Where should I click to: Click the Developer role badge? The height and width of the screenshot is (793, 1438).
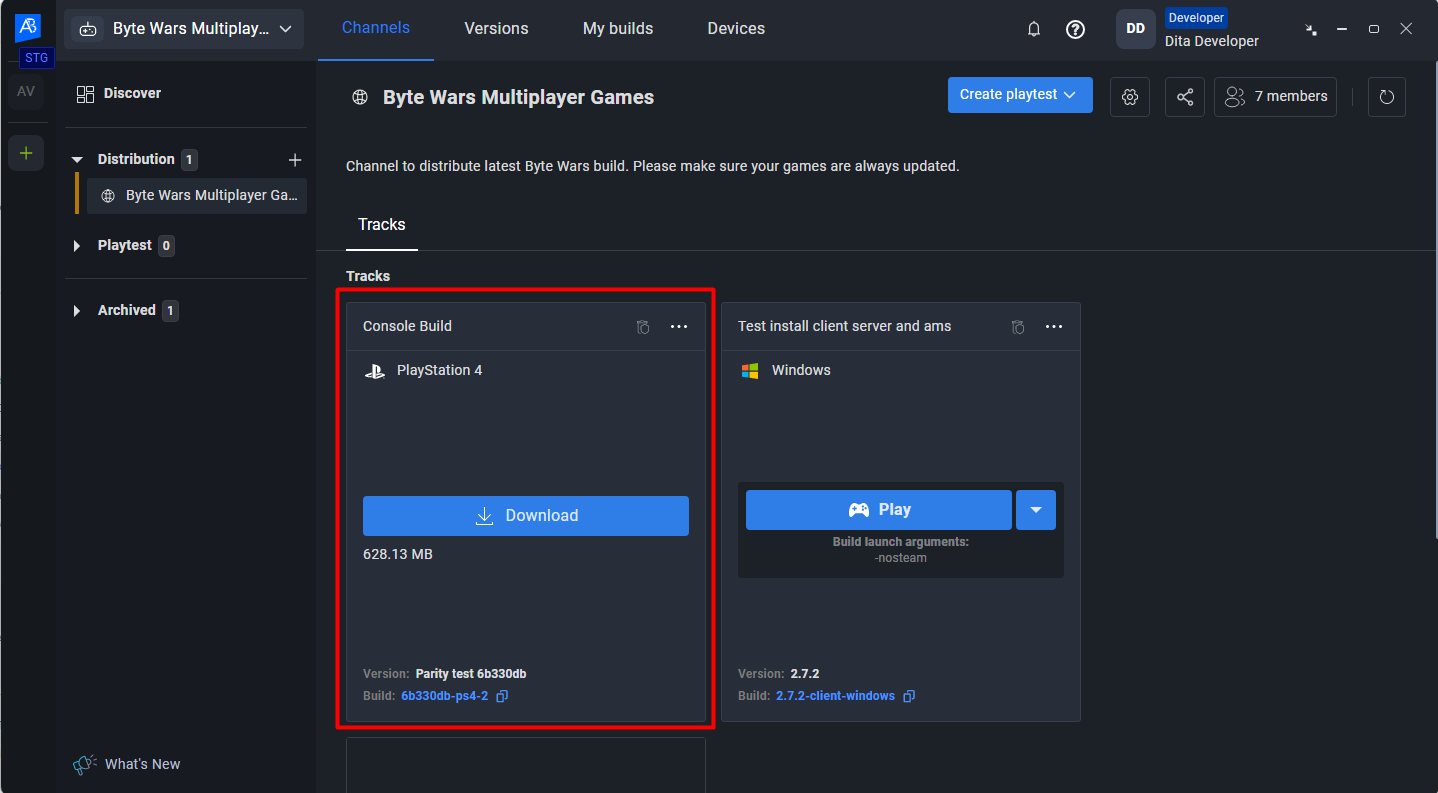click(x=1196, y=18)
